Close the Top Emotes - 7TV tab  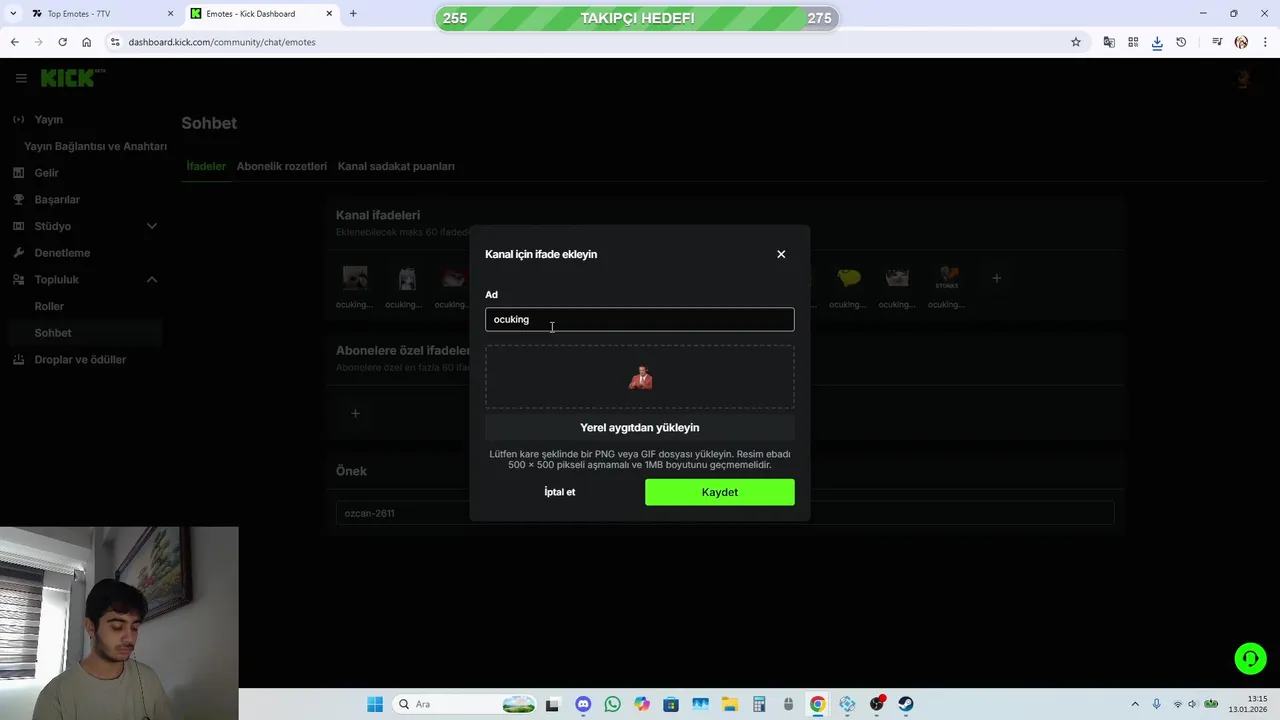(x=170, y=14)
